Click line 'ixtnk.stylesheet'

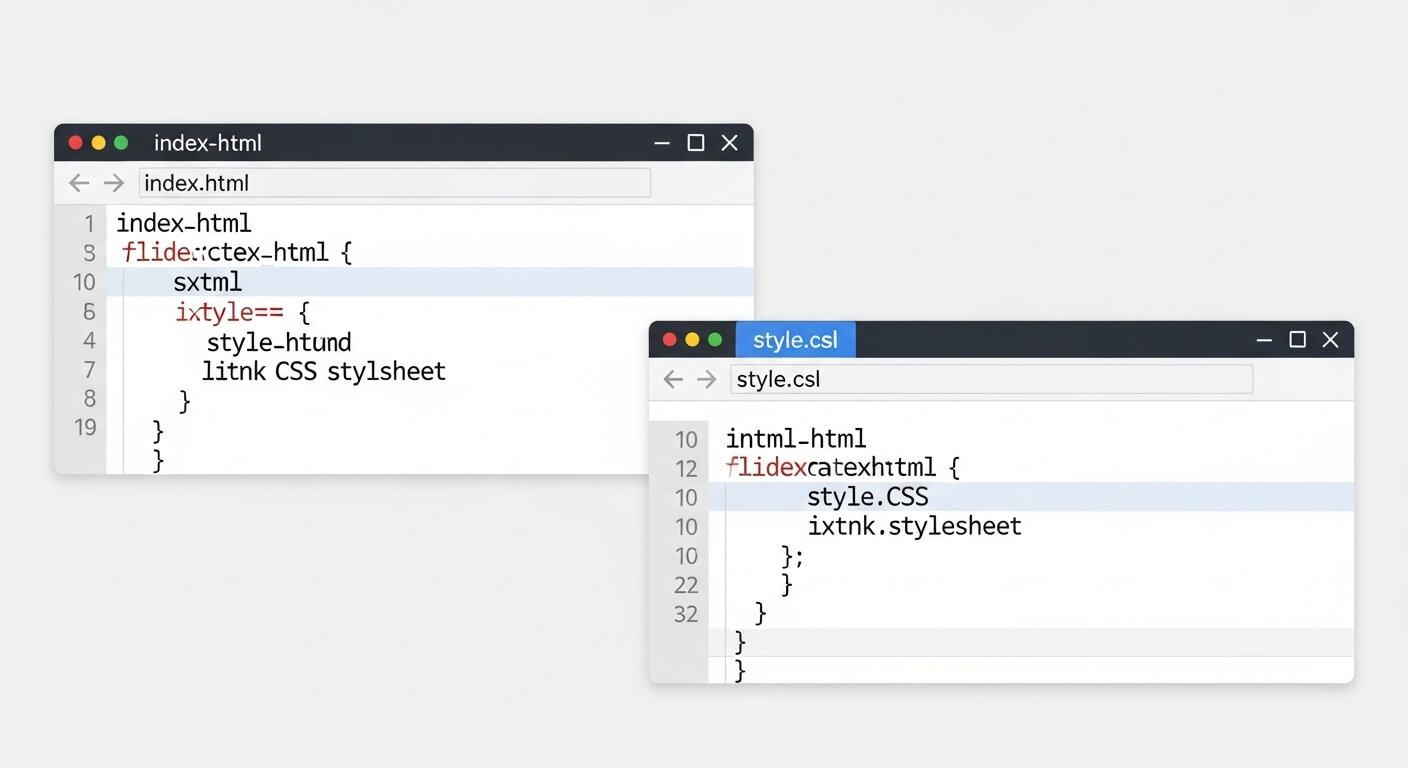tap(915, 526)
